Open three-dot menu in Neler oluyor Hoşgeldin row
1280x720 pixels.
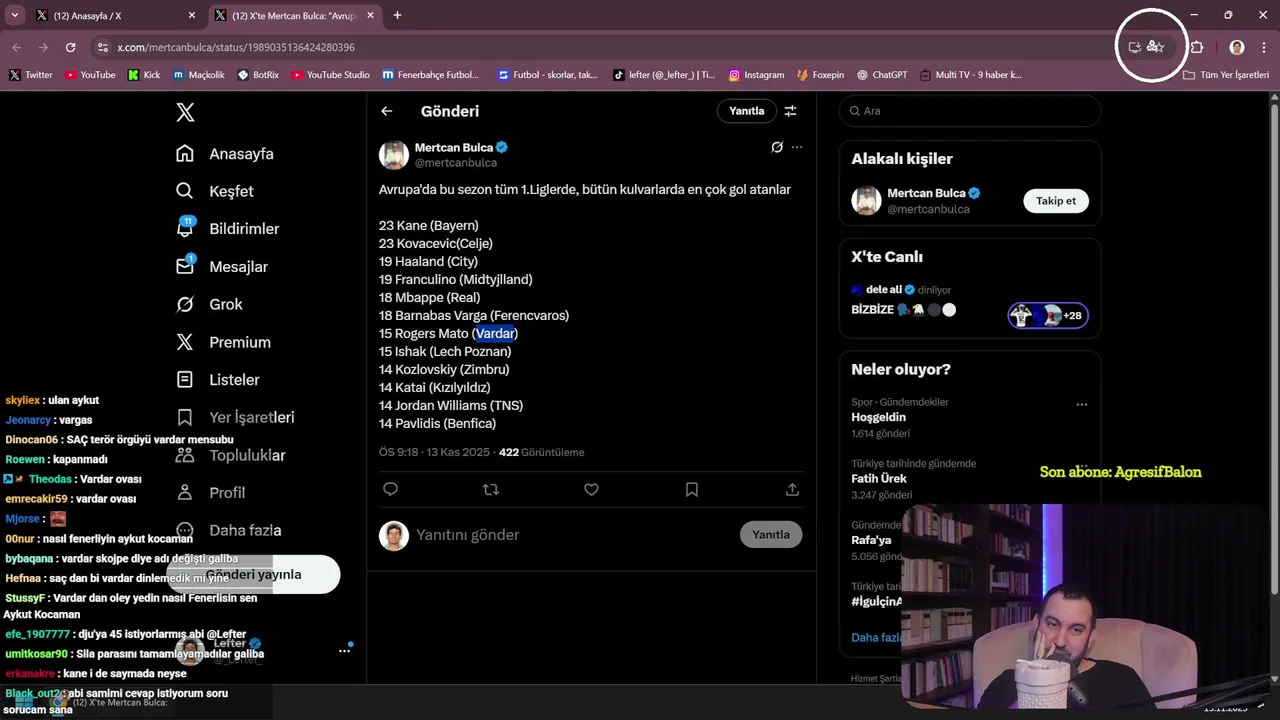click(x=1081, y=405)
